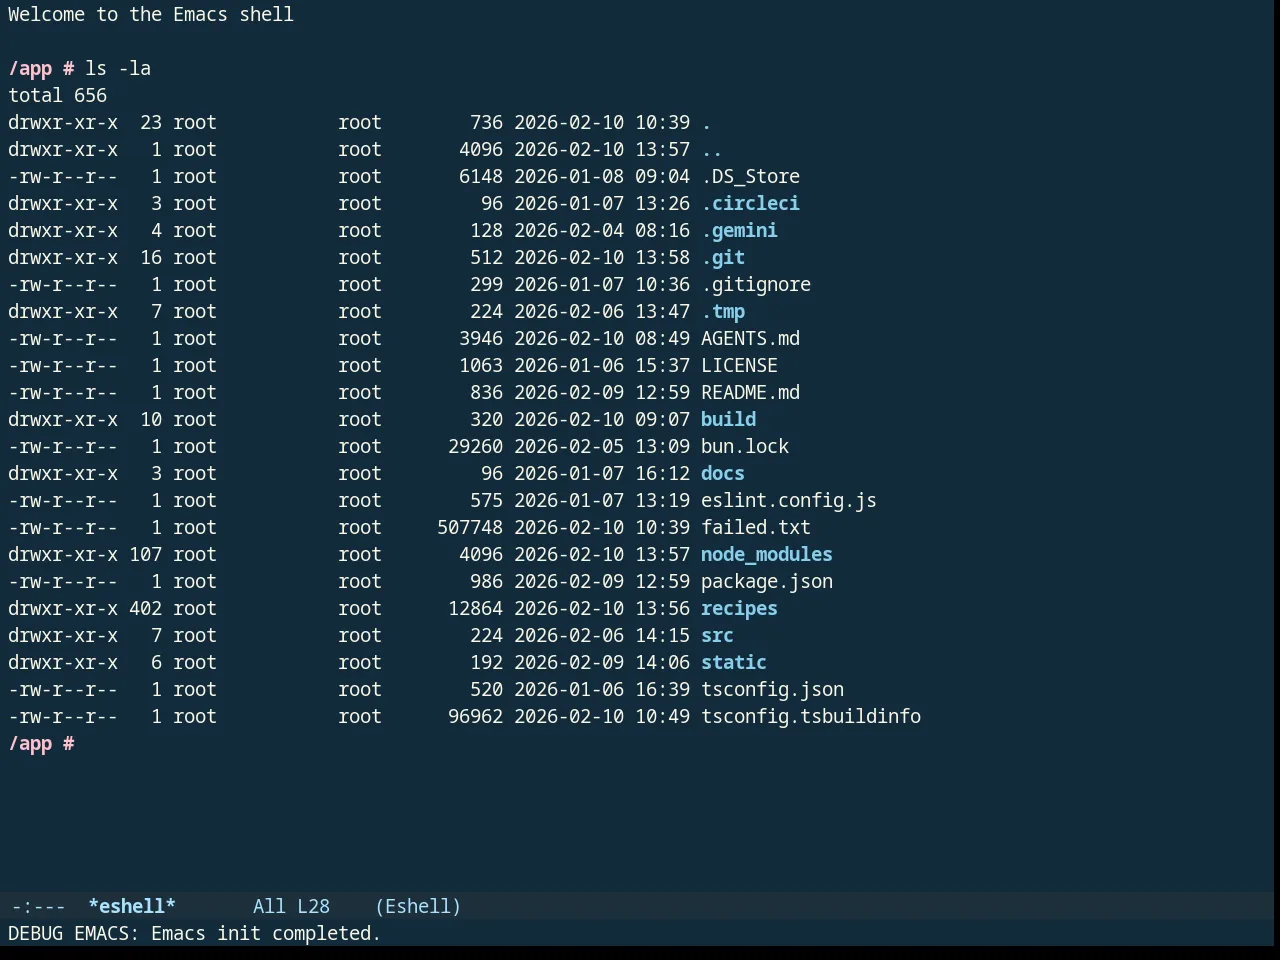1280x960 pixels.
Task: Select the AGENTS.md file name
Action: pyautogui.click(x=750, y=338)
